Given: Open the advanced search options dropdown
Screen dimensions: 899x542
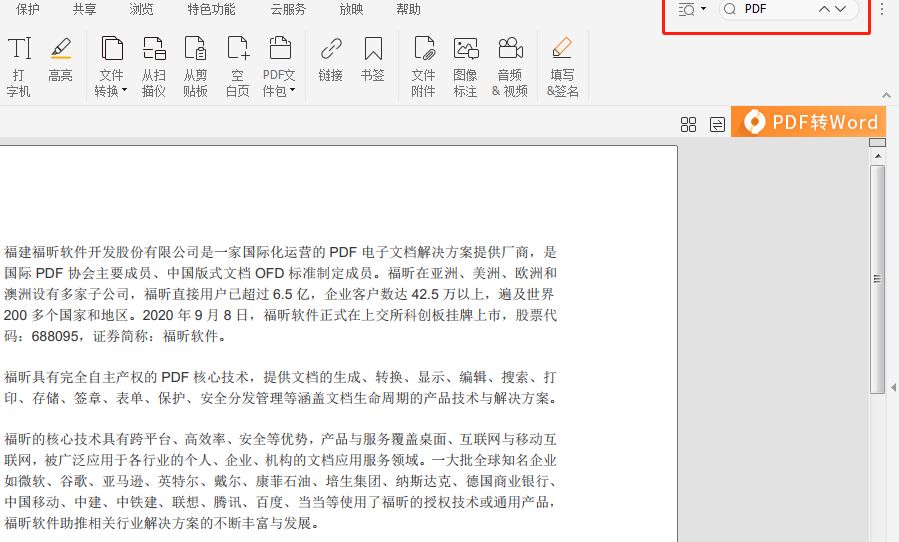Looking at the screenshot, I should (x=692, y=9).
